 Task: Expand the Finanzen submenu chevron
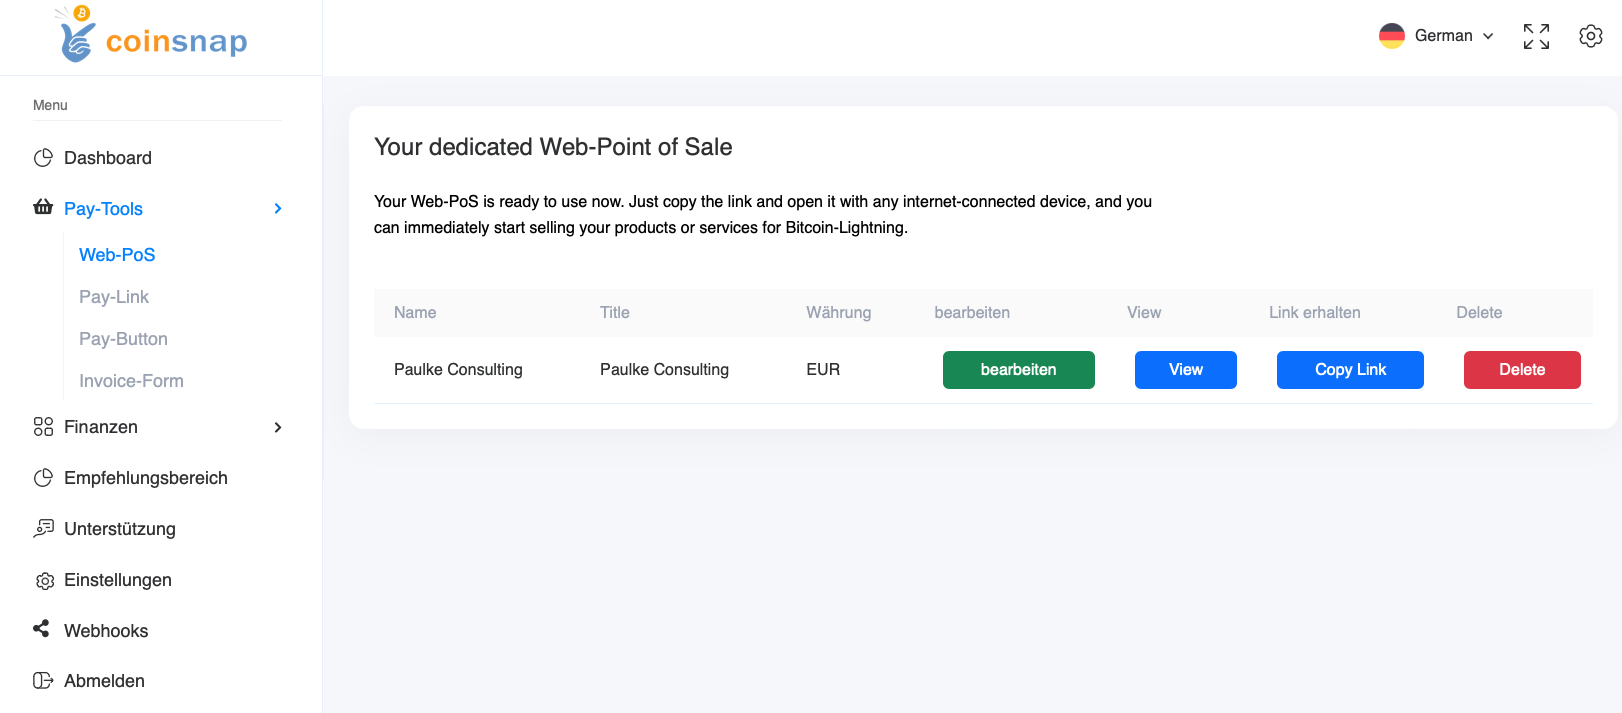[278, 428]
